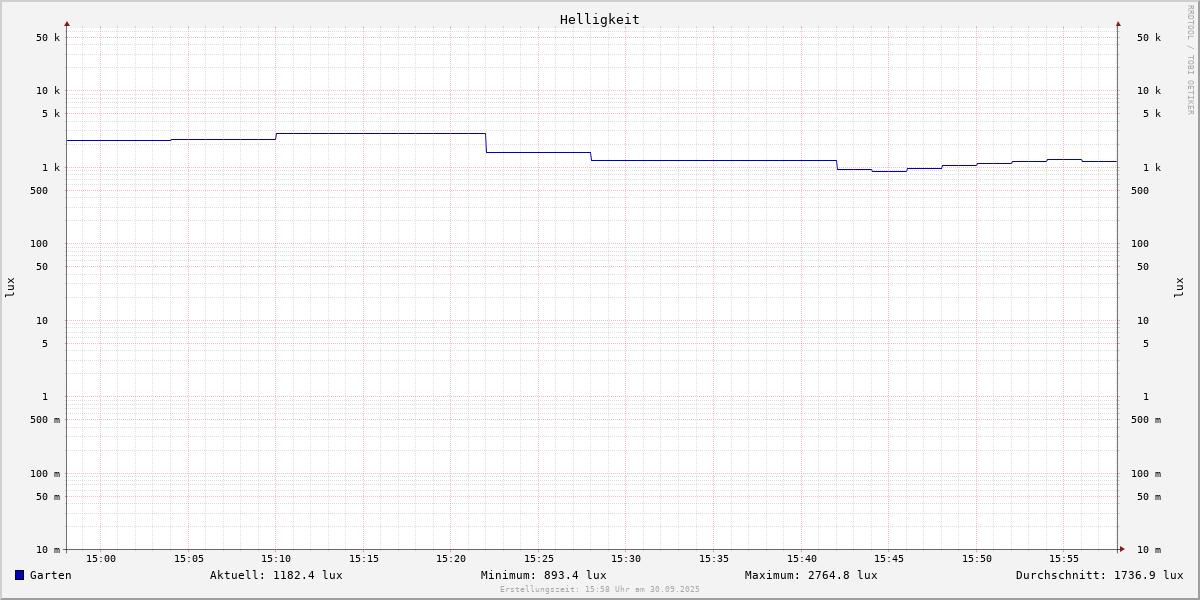Click the left axis 100 m label
1200x600 pixels.
[45, 474]
